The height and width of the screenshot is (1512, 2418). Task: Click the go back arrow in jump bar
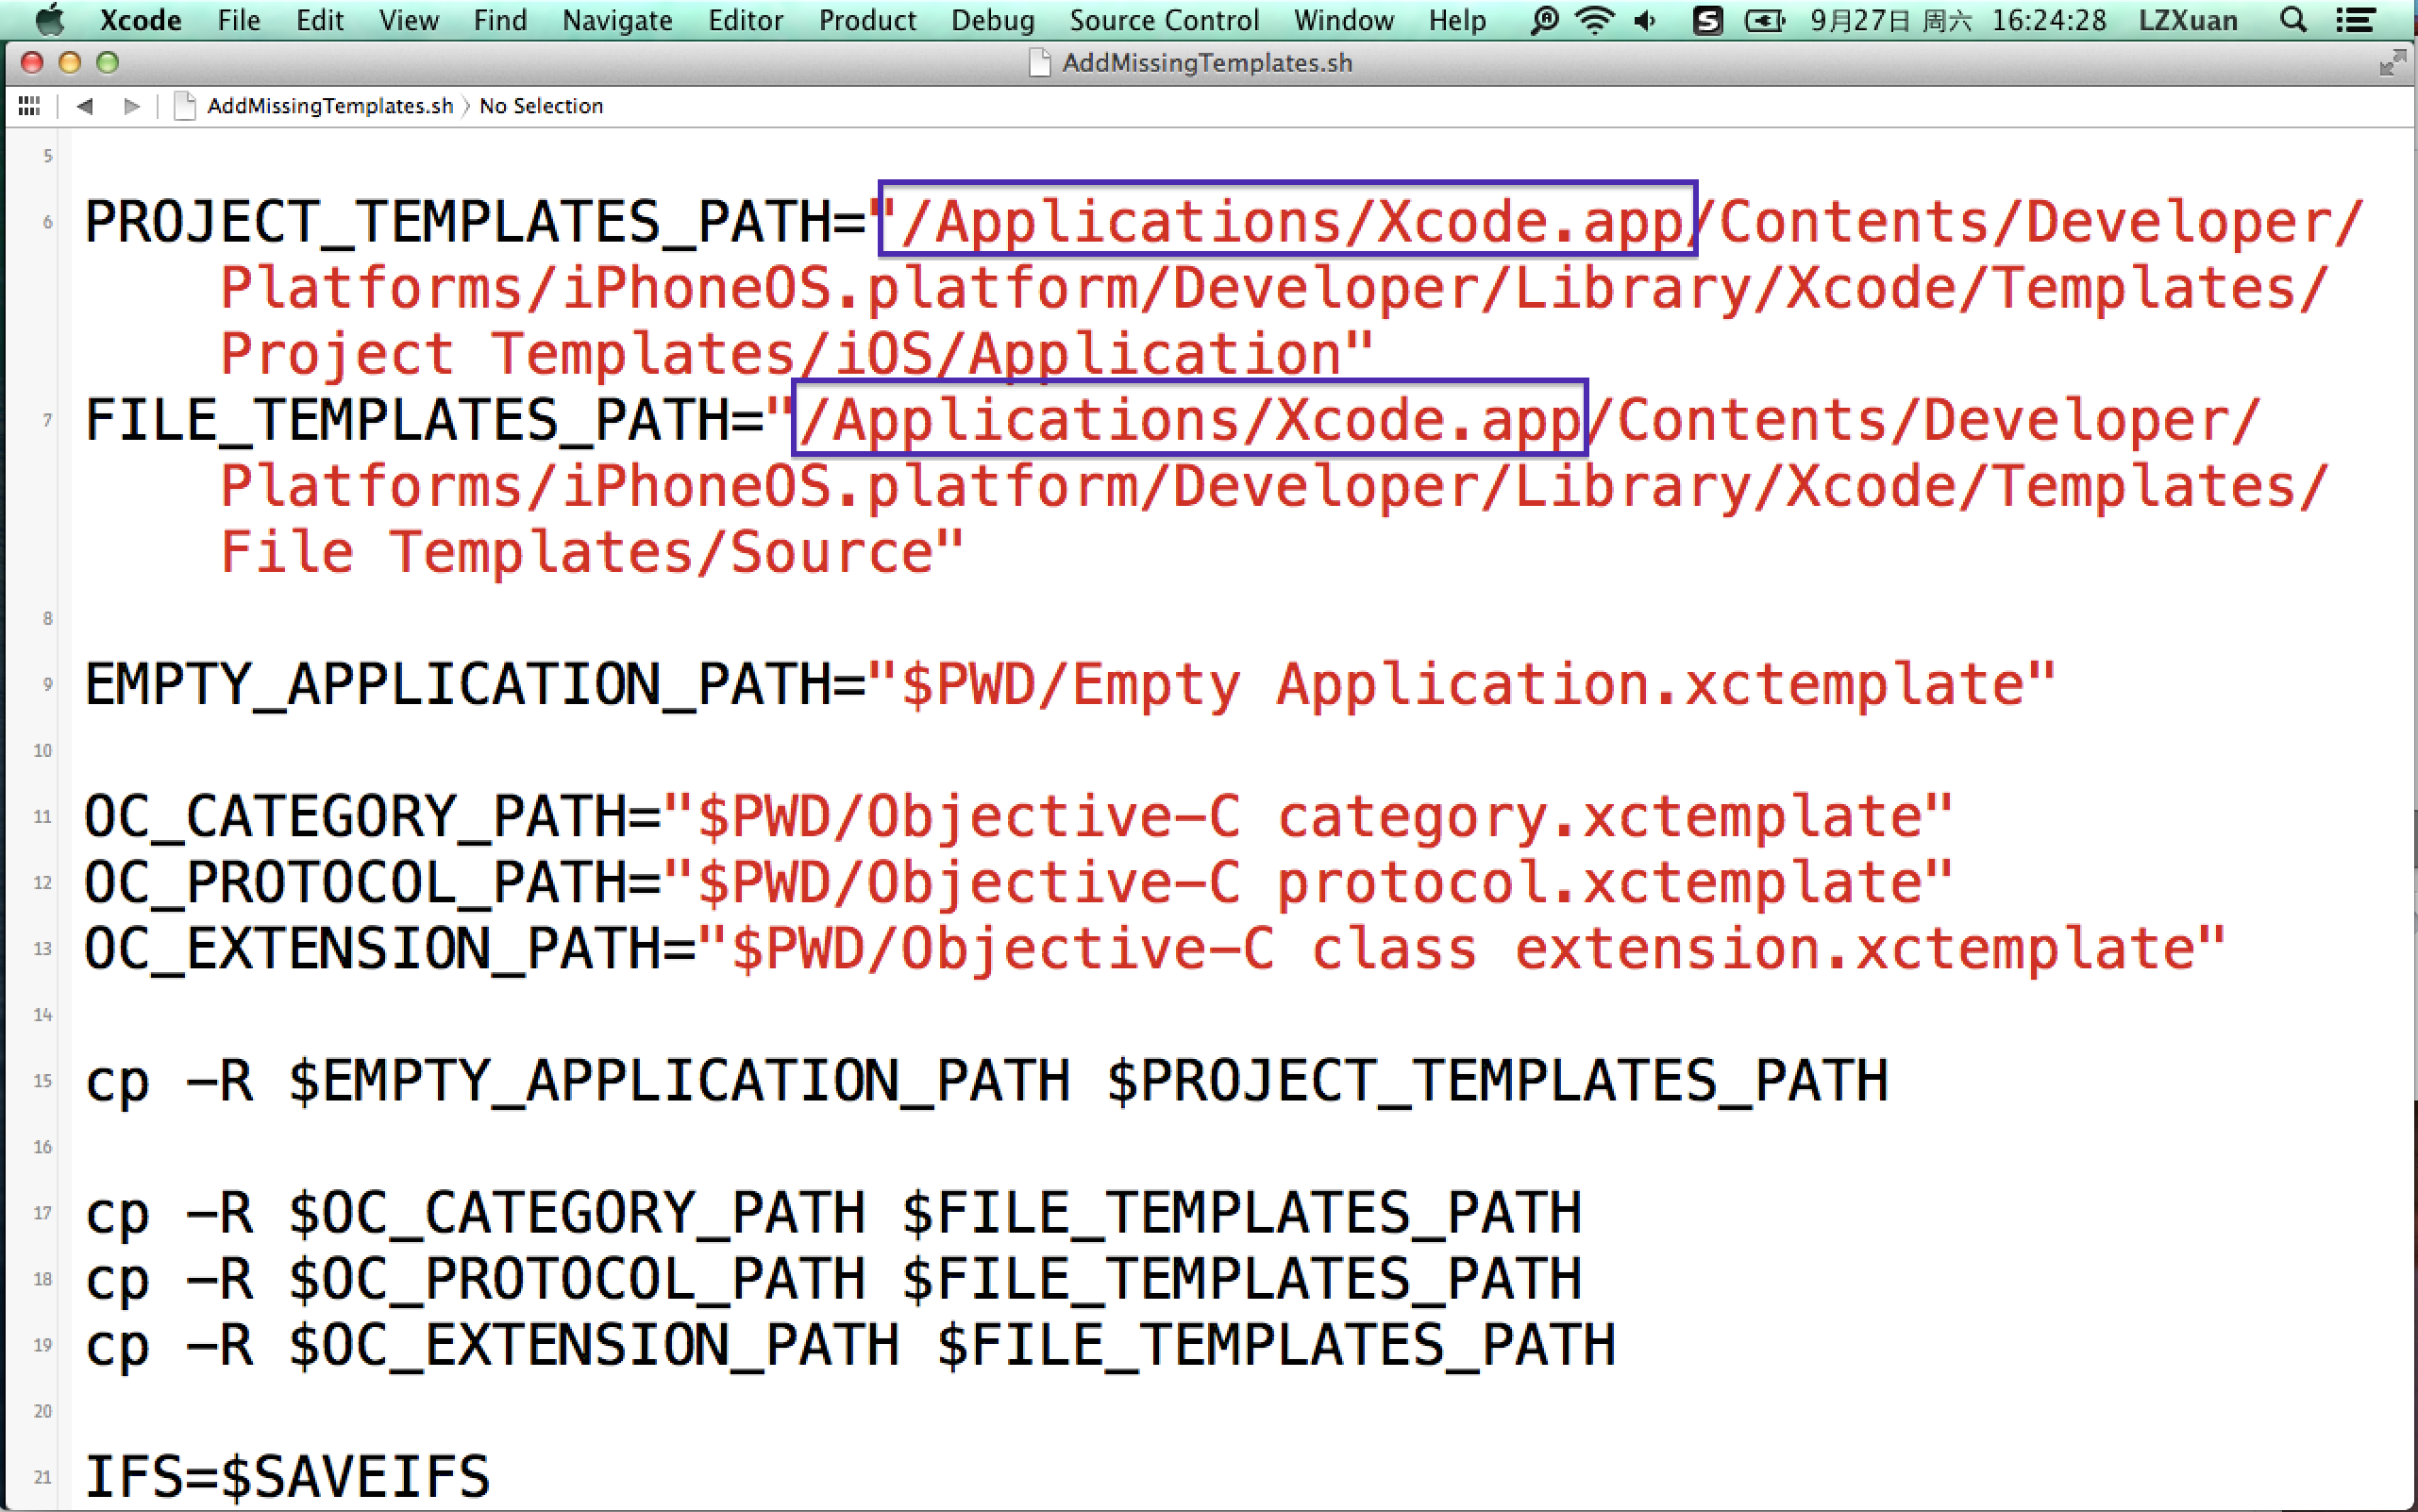click(x=85, y=106)
